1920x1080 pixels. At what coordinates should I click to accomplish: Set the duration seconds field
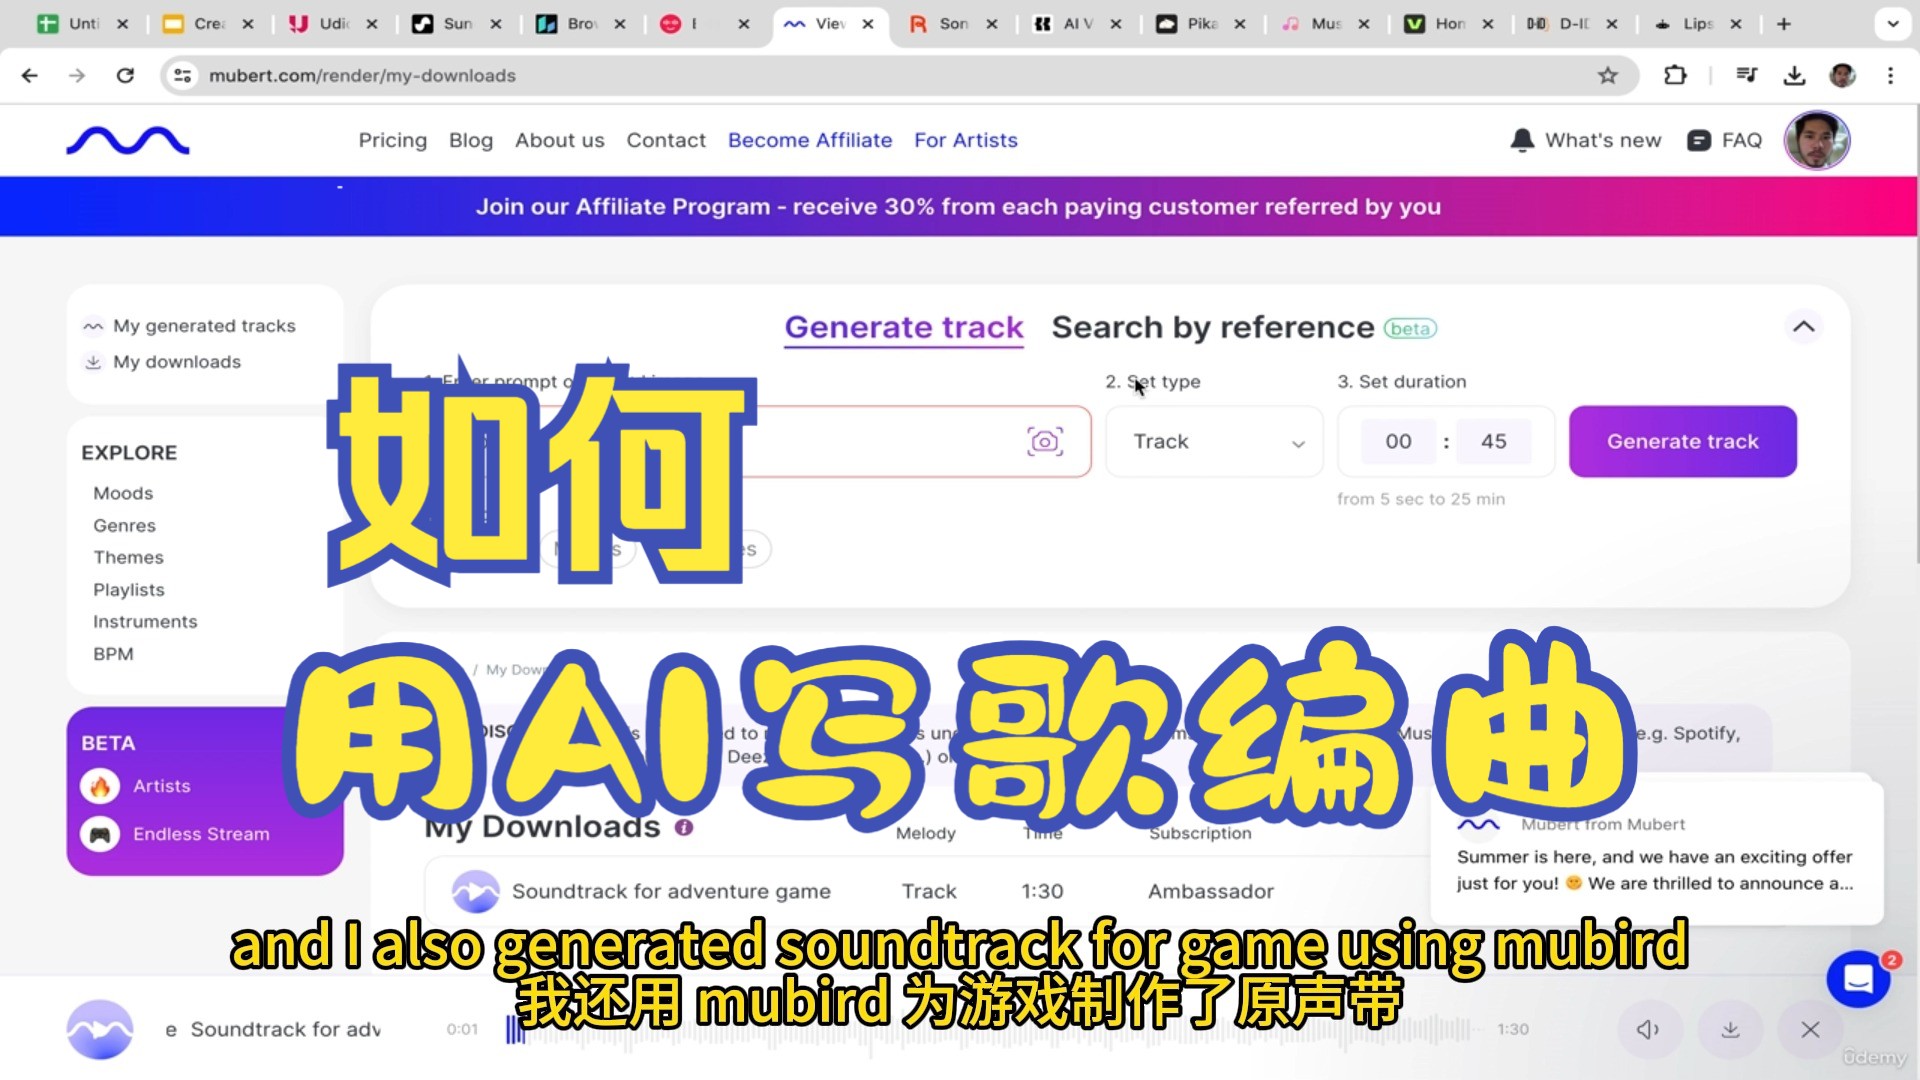1493,441
